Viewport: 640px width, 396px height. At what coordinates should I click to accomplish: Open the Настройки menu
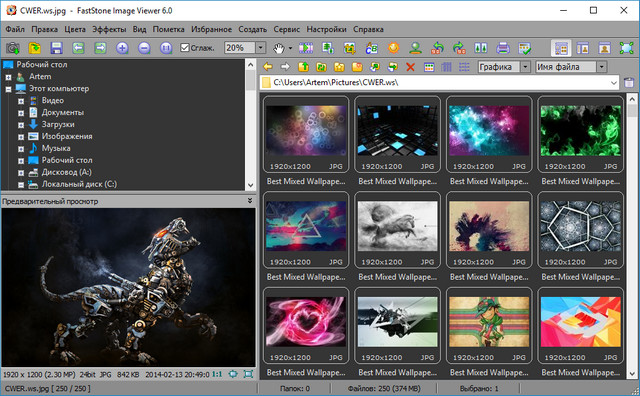click(327, 29)
